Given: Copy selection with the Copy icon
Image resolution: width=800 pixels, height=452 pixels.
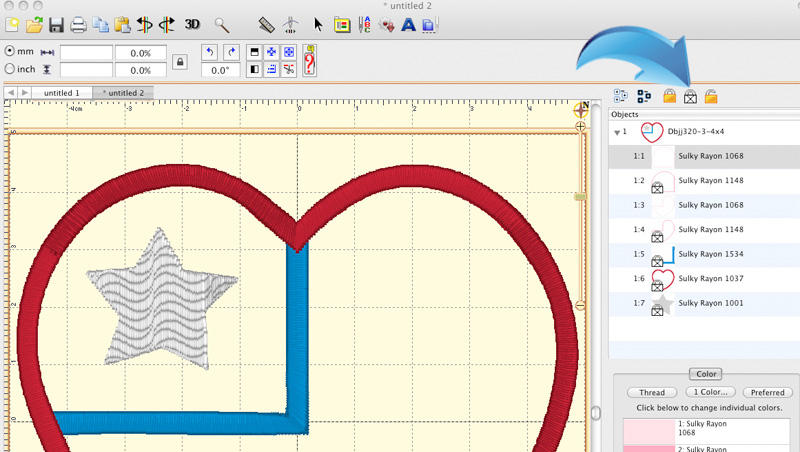Looking at the screenshot, I should pyautogui.click(x=101, y=24).
